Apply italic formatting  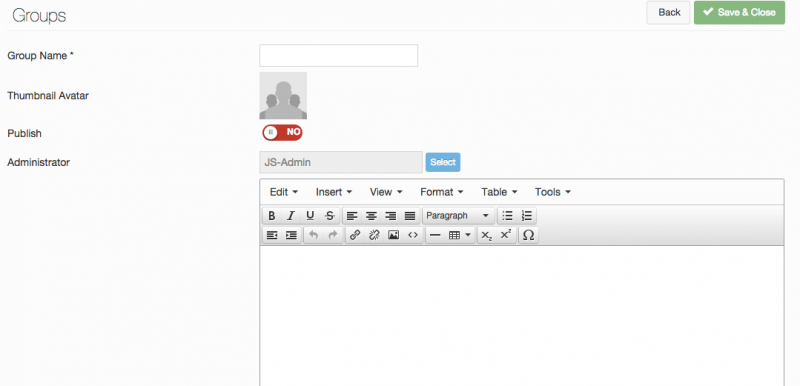point(291,216)
